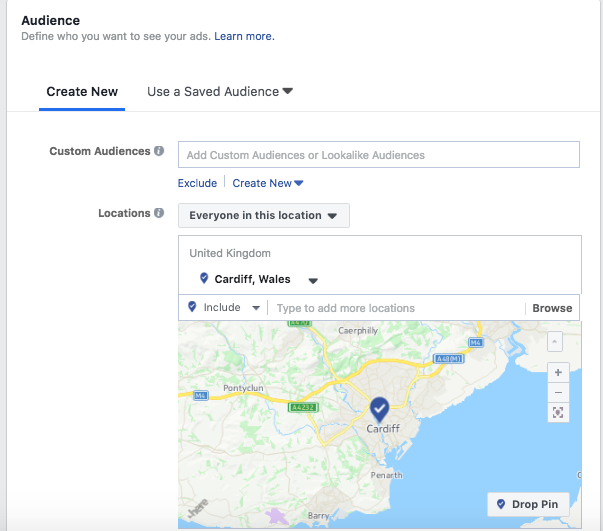603x531 pixels.
Task: Expand the Cardiff, Wales options arrow
Action: 313,281
